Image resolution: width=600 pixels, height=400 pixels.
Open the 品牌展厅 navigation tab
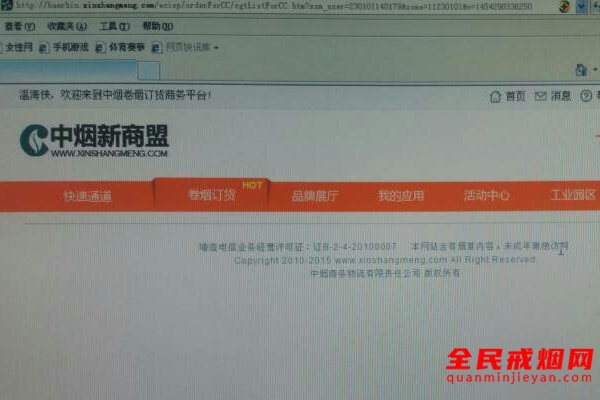(x=315, y=196)
